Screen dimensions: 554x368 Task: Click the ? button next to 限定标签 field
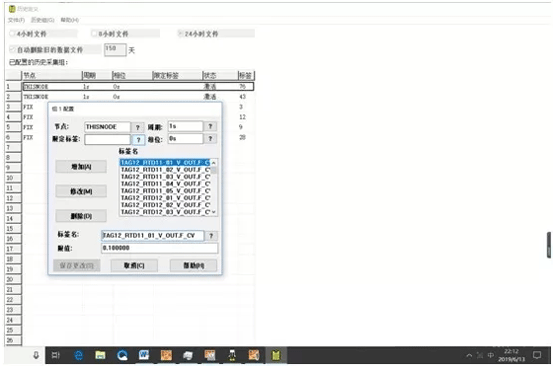[138, 140]
